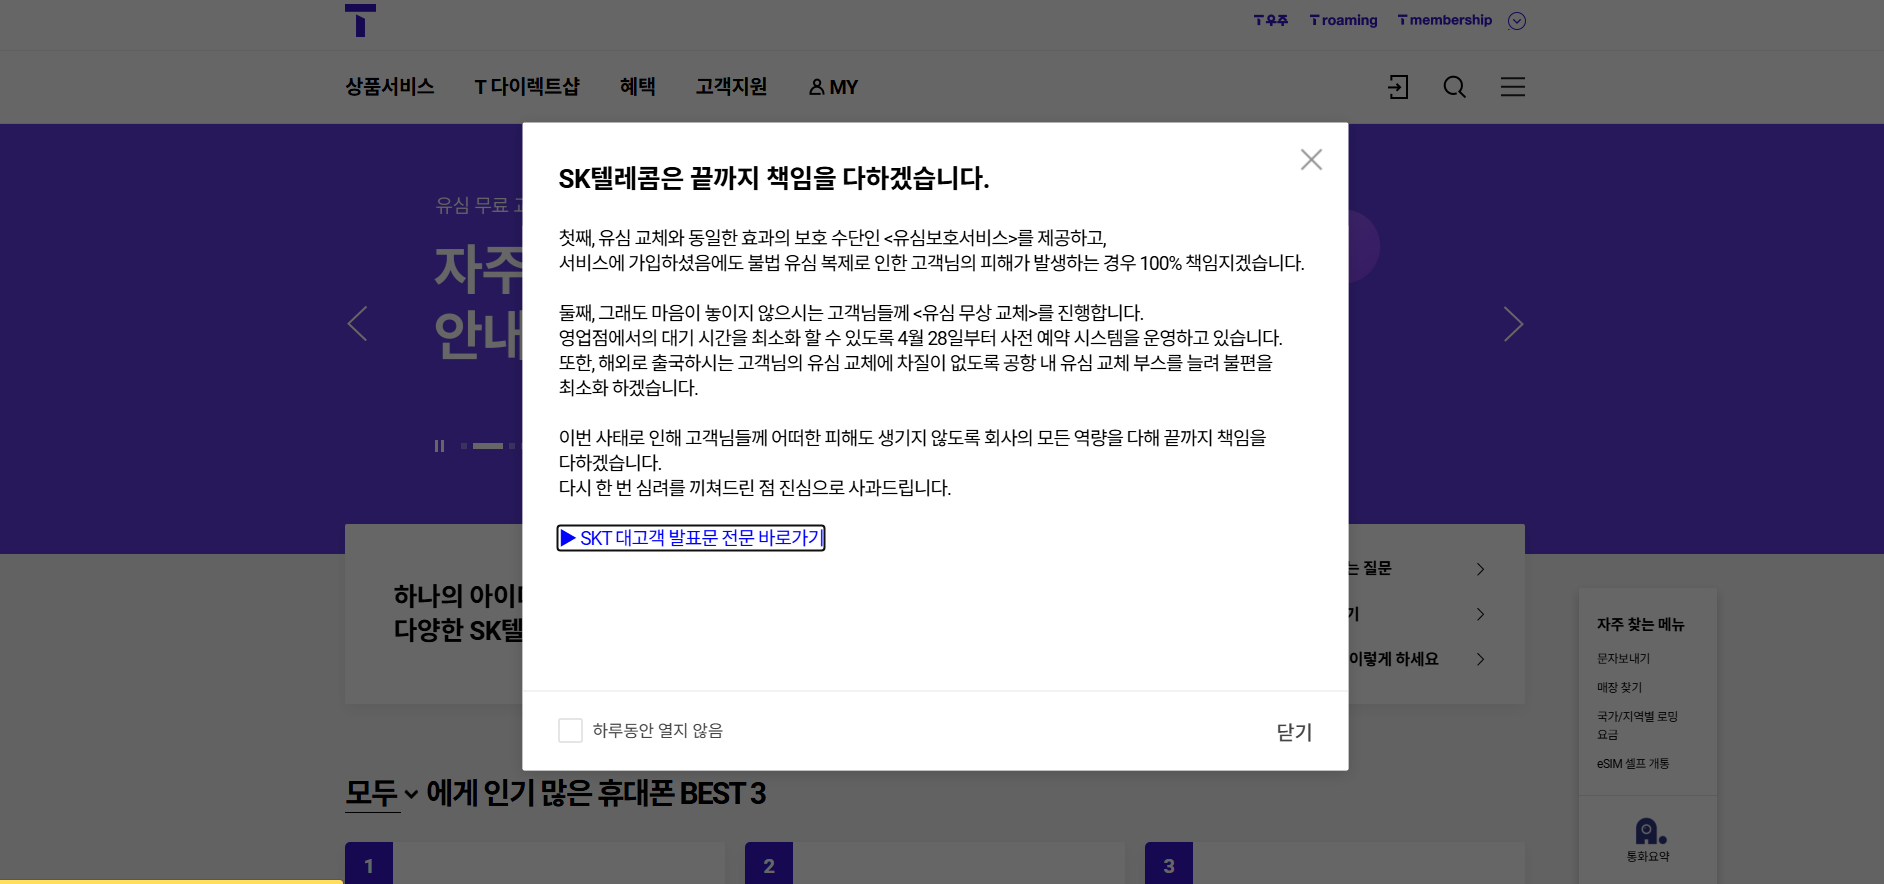
Task: Go to next banner slide arrow
Action: tap(1513, 323)
